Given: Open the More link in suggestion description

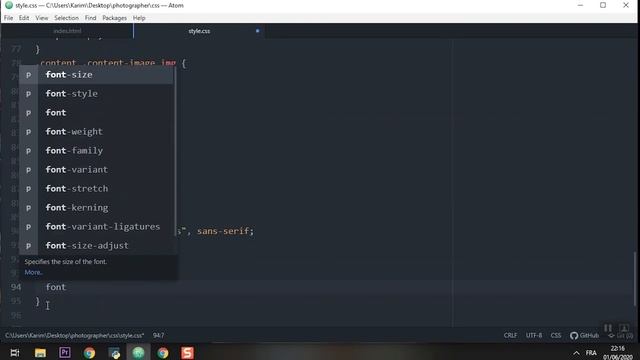Looking at the screenshot, I should pyautogui.click(x=33, y=272).
